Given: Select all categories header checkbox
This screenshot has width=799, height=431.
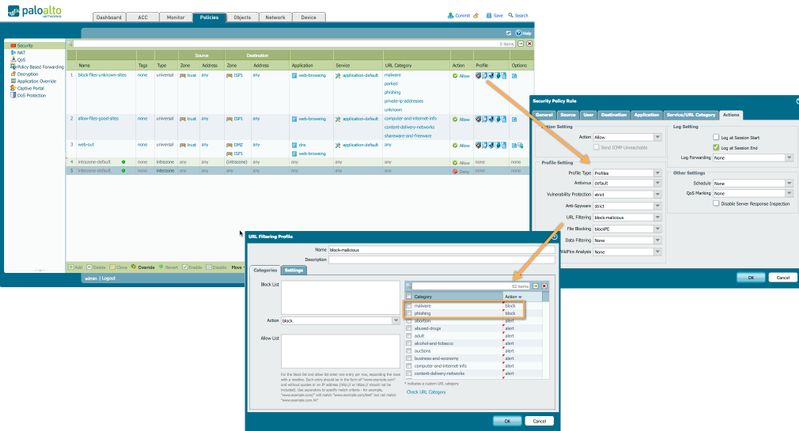Looking at the screenshot, I should tap(409, 296).
